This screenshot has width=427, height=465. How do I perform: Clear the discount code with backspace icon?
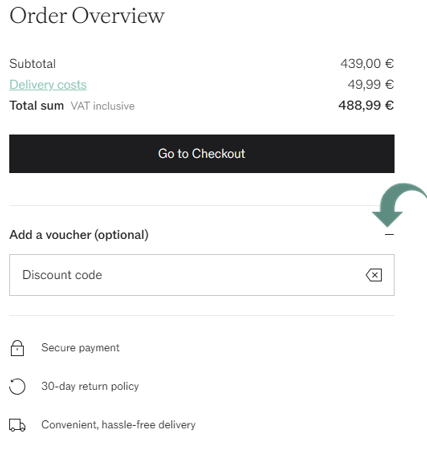click(x=374, y=275)
